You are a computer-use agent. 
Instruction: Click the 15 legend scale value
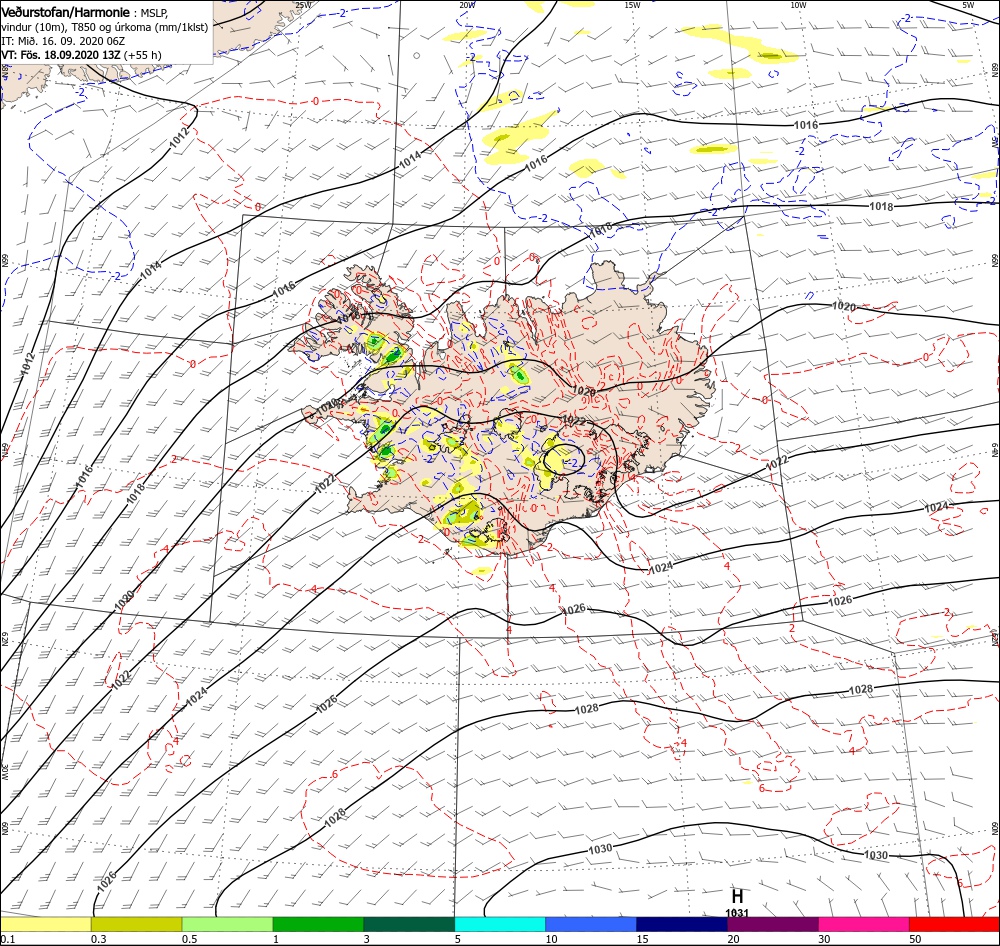642,939
